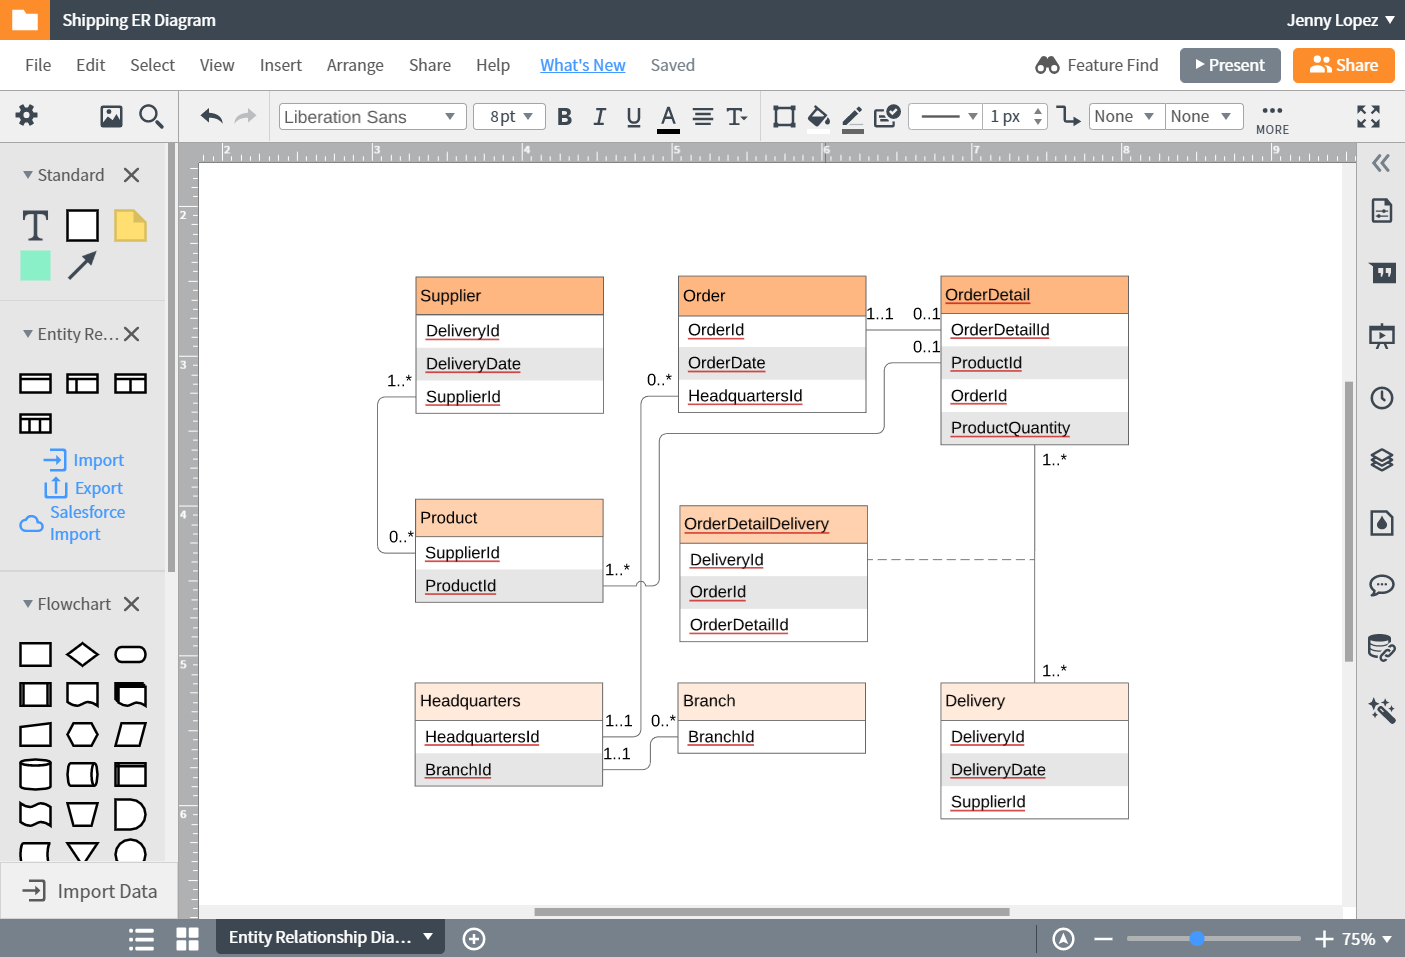
Task: Open MORE toolbar options
Action: [x=1272, y=118]
